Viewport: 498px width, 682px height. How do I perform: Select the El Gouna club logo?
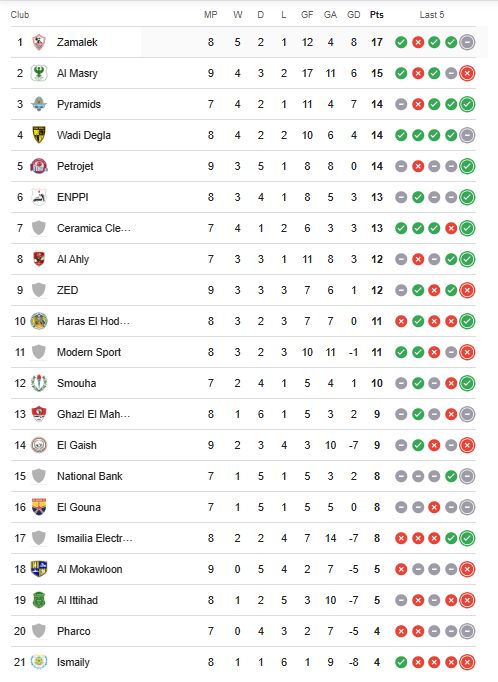pyautogui.click(x=39, y=507)
